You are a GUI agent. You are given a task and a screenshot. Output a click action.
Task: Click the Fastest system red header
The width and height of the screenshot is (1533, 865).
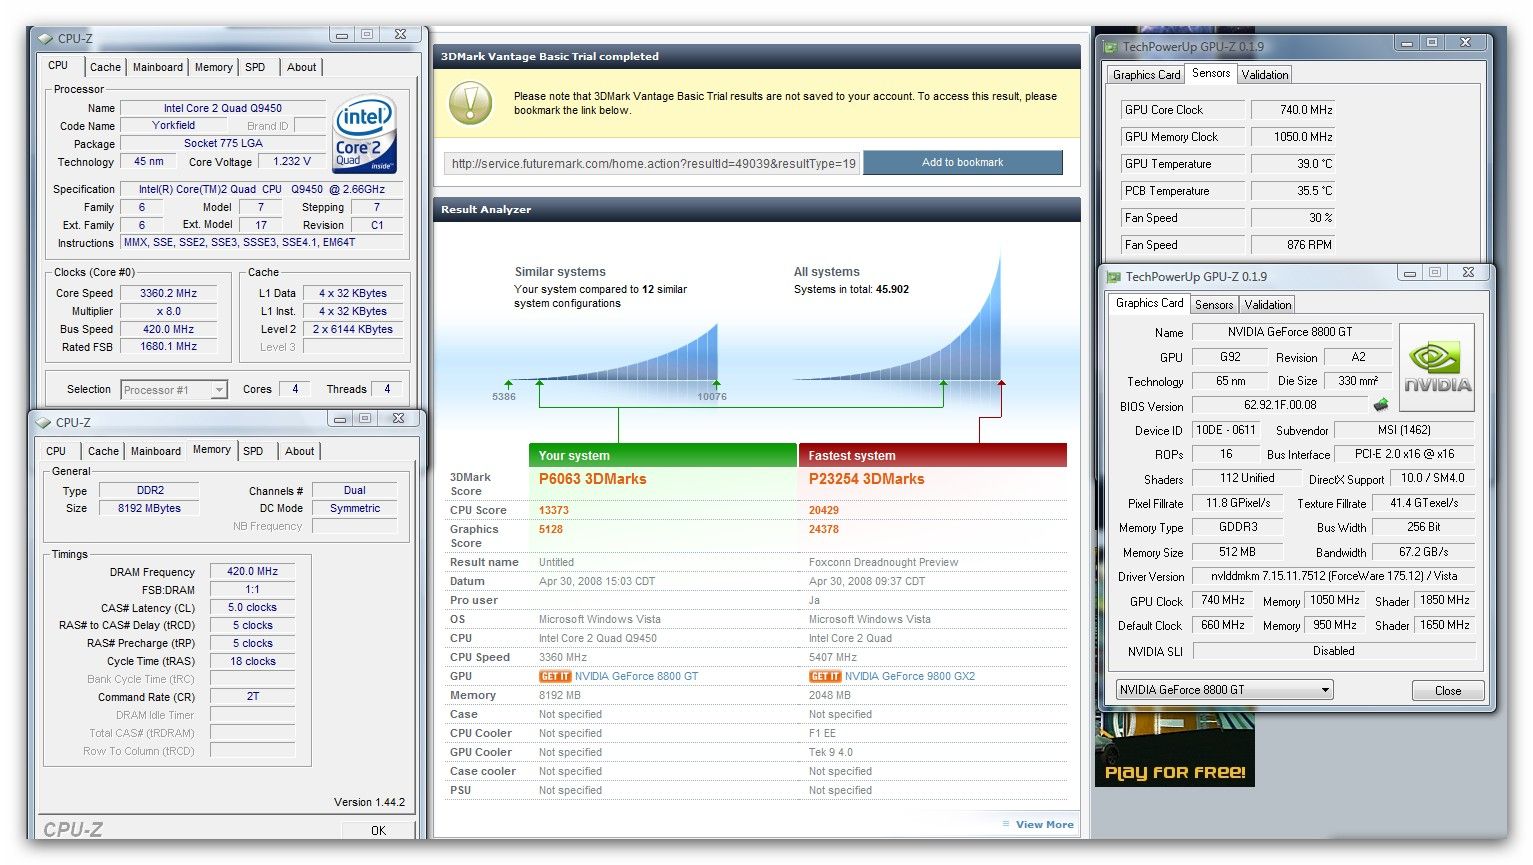[x=933, y=456]
